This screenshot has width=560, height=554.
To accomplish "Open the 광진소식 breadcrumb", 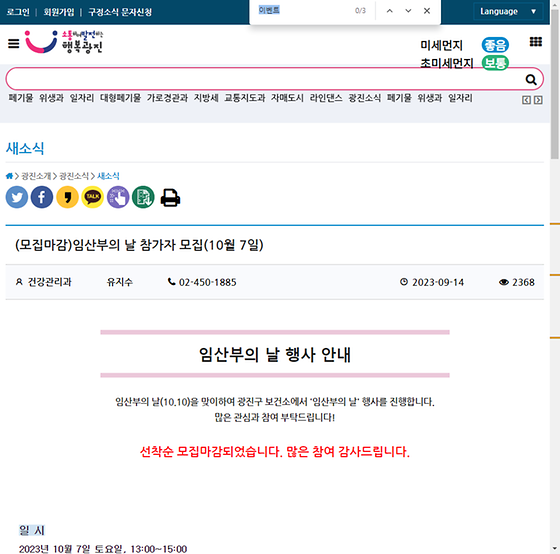I will pyautogui.click(x=74, y=176).
